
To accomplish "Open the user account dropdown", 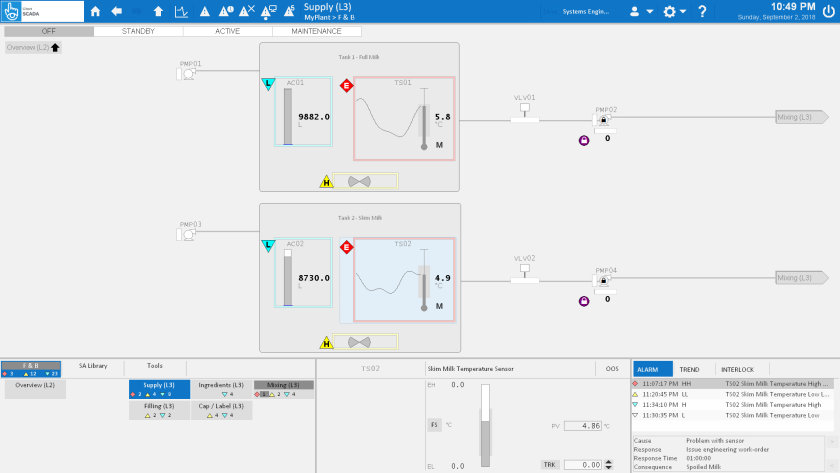I will tap(640, 12).
